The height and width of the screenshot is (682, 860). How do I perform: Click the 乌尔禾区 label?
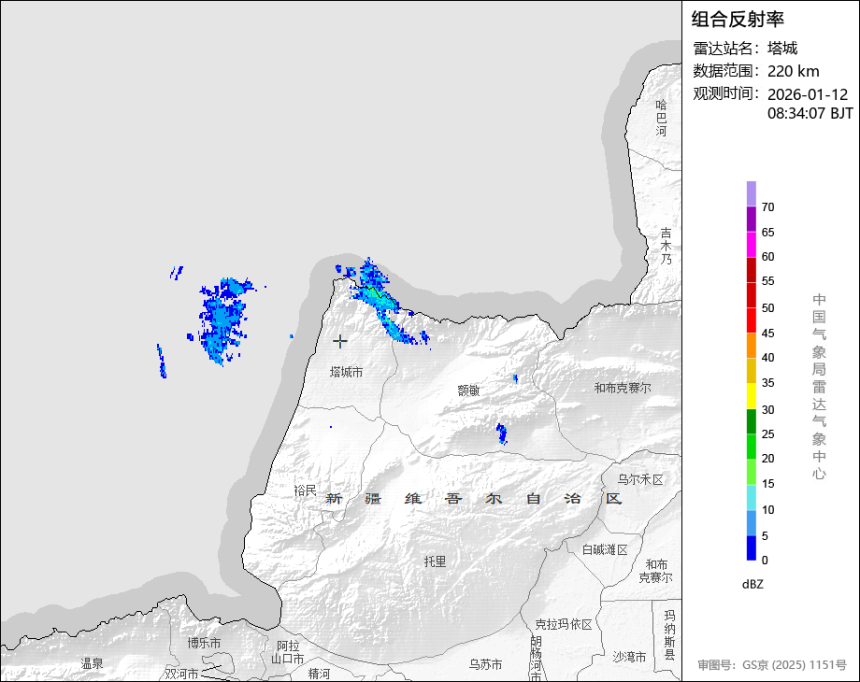(640, 480)
